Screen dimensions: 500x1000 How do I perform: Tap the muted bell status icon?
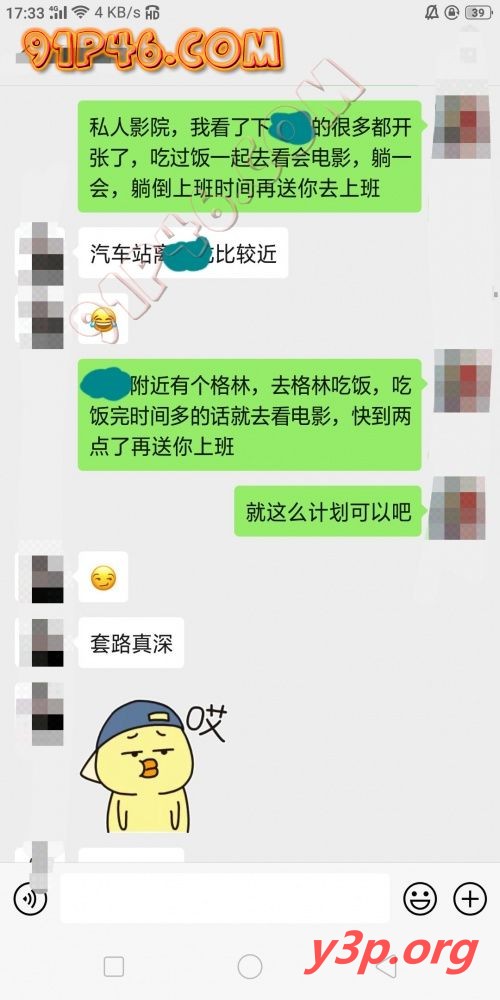point(432,12)
